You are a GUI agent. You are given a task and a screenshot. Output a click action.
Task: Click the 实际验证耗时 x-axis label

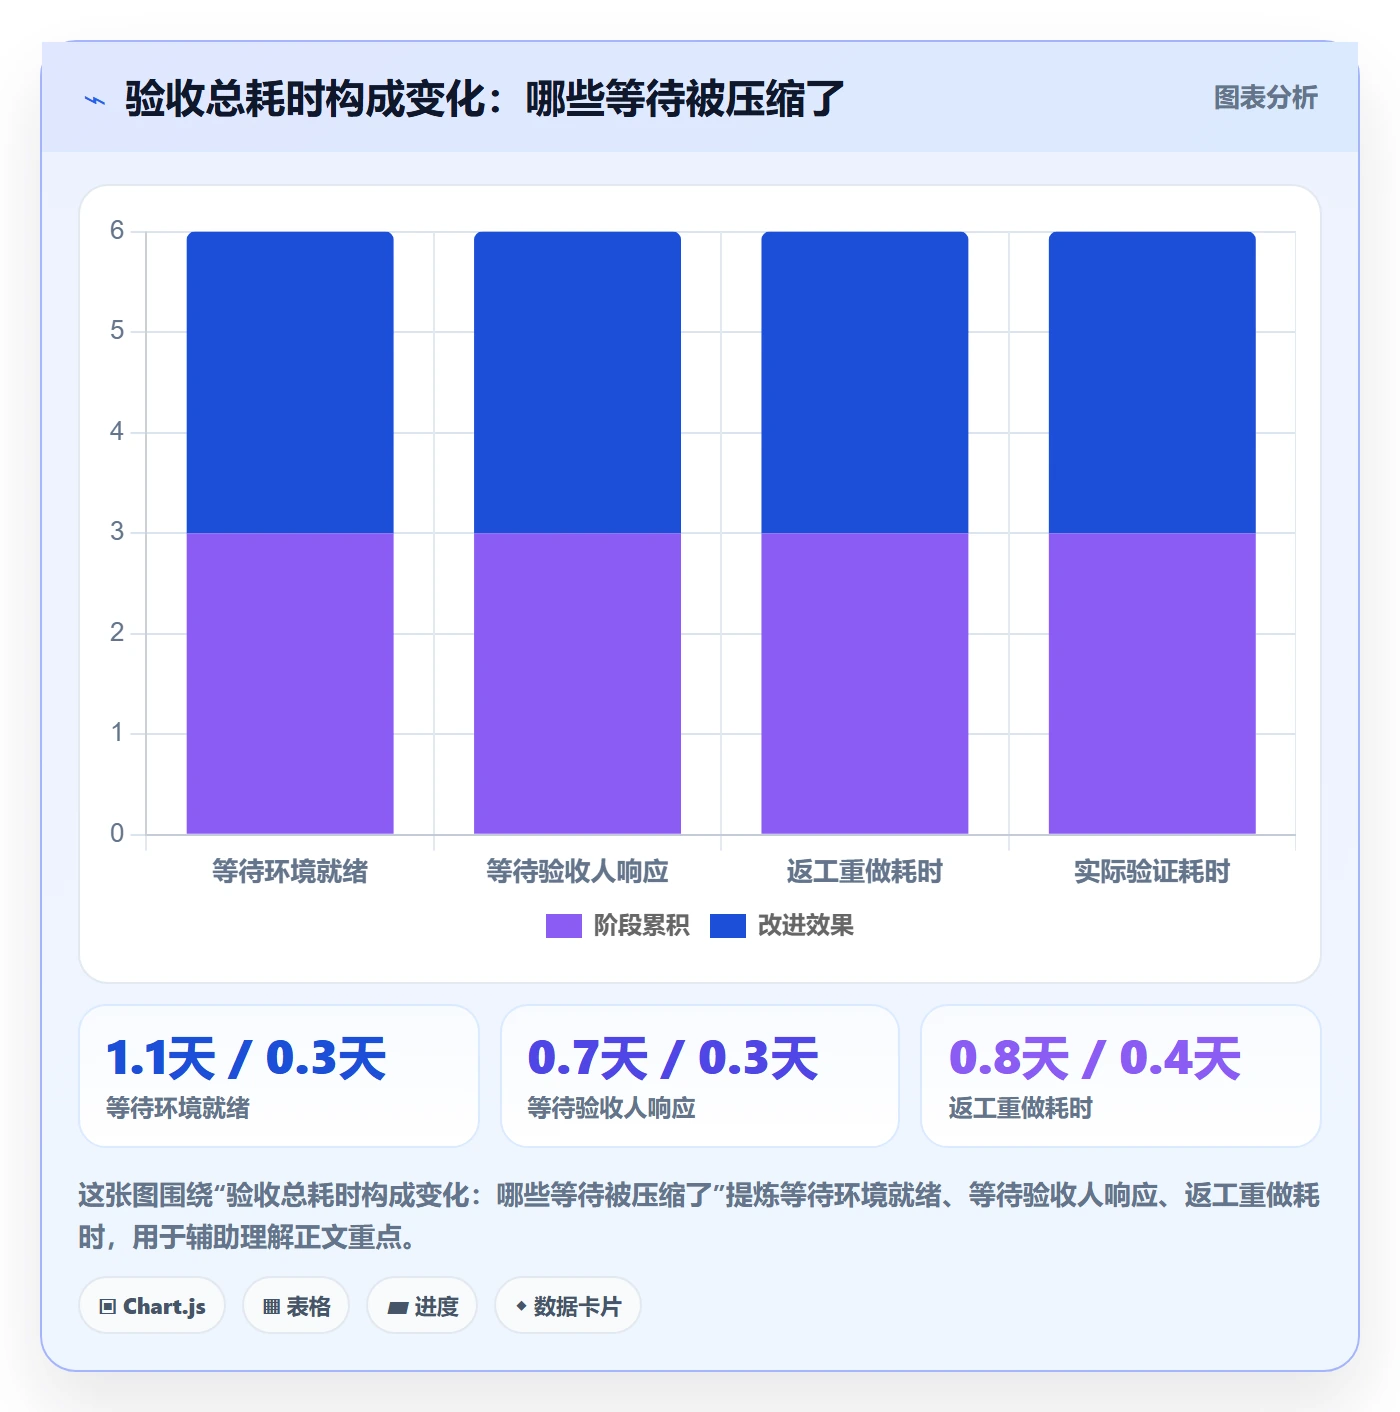[1152, 872]
